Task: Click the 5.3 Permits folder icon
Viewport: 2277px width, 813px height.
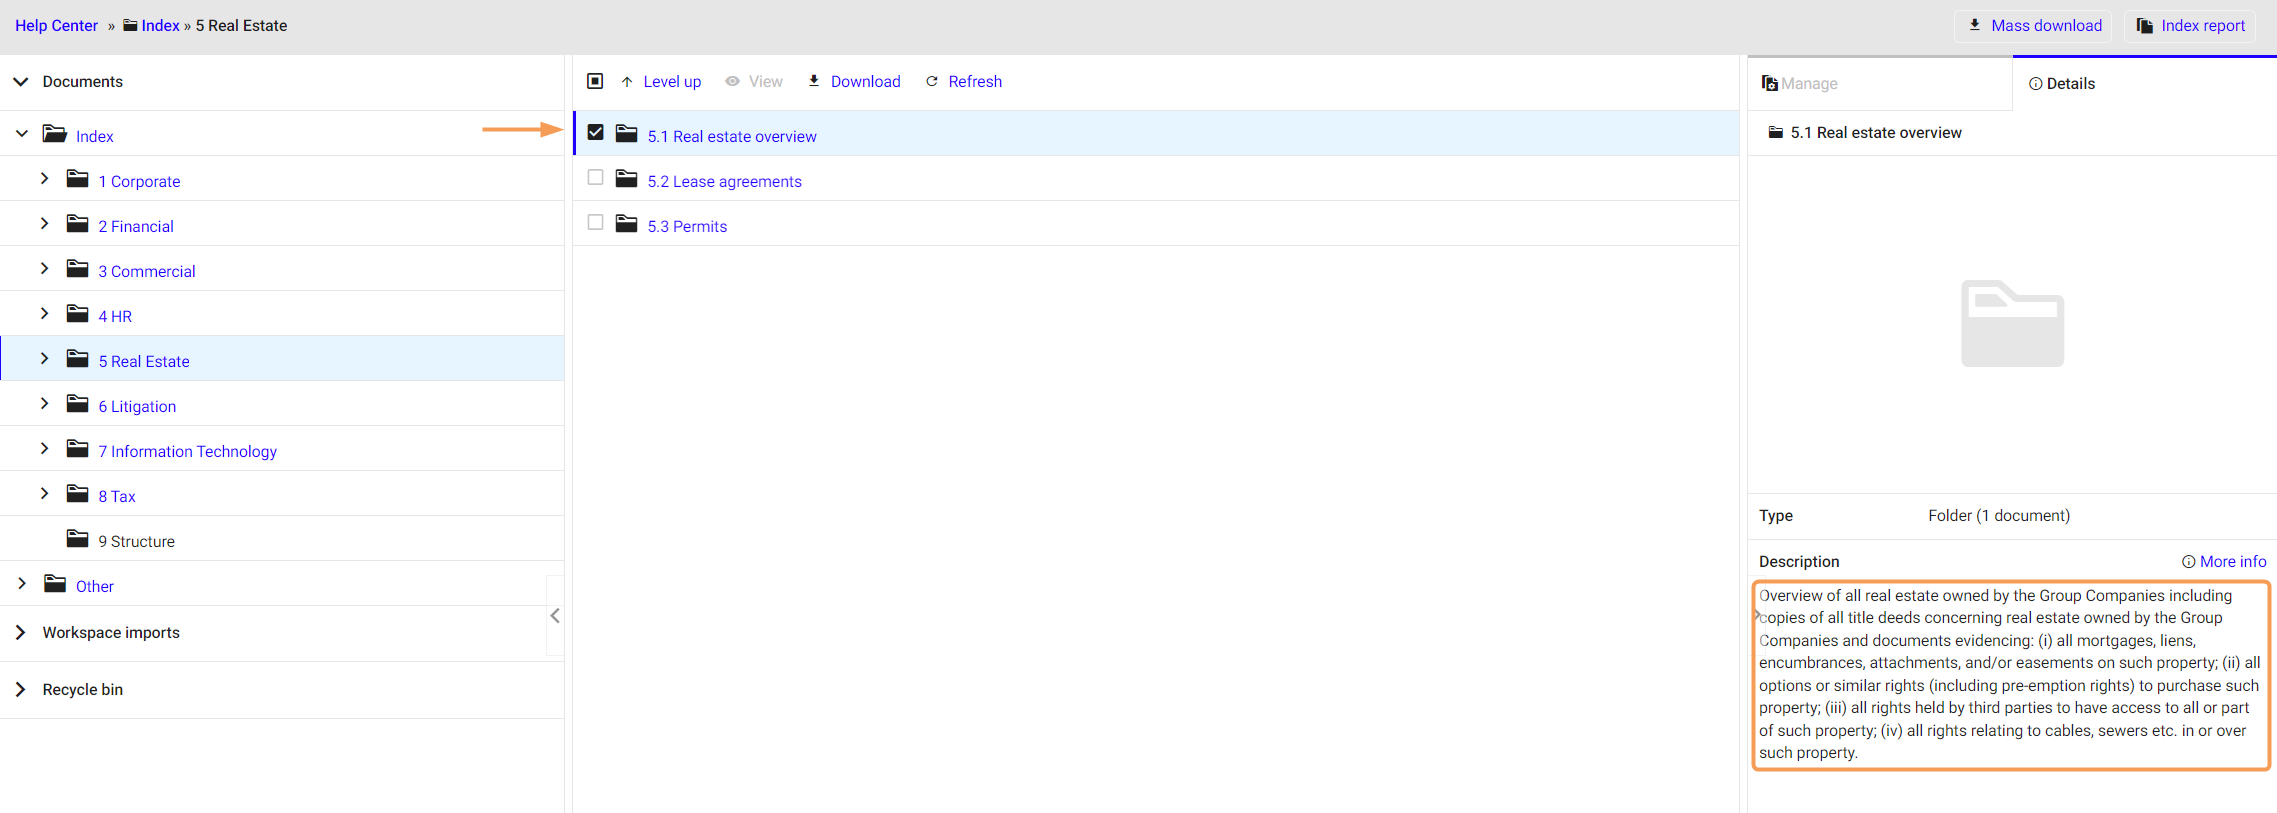Action: point(627,224)
